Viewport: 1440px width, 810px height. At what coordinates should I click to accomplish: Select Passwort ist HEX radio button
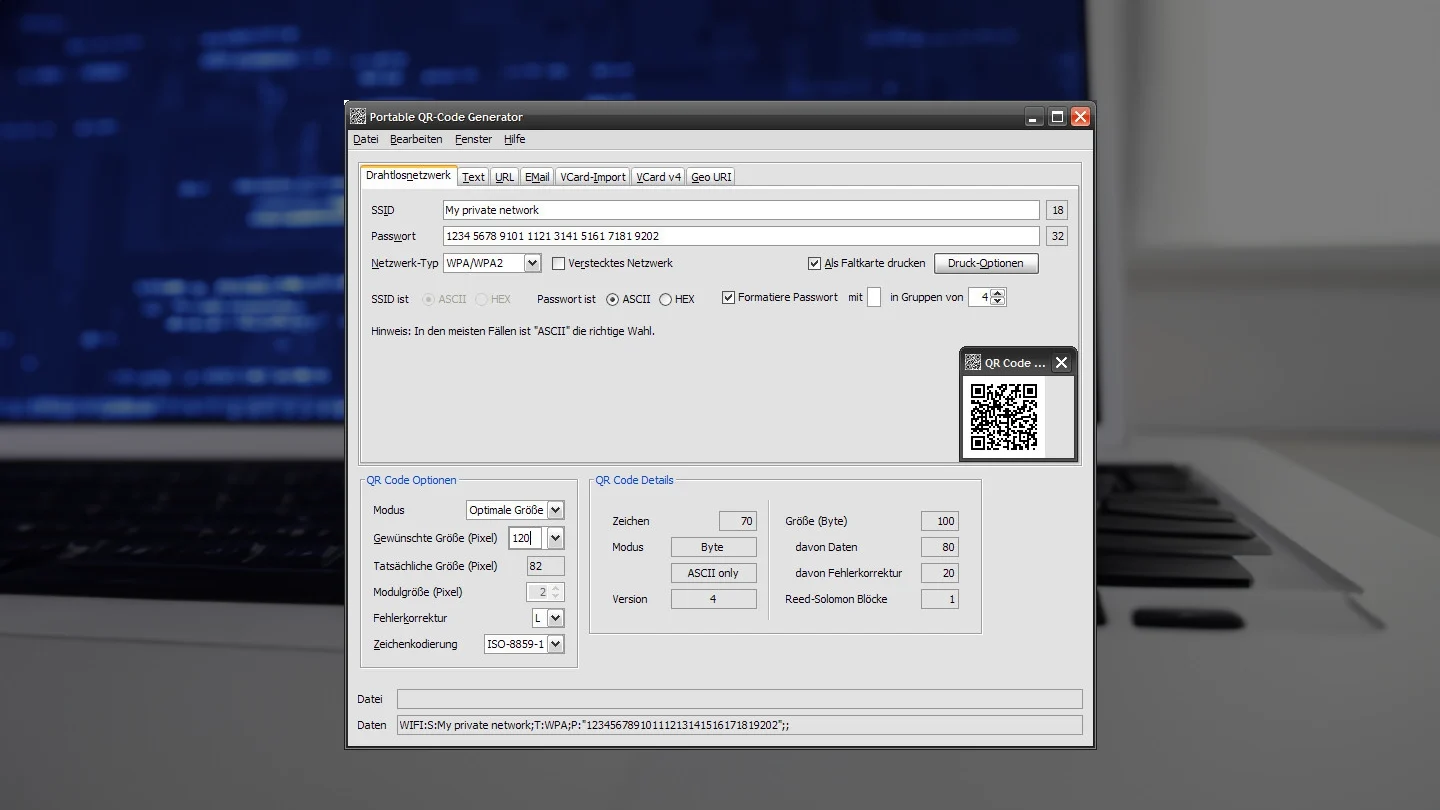[665, 299]
